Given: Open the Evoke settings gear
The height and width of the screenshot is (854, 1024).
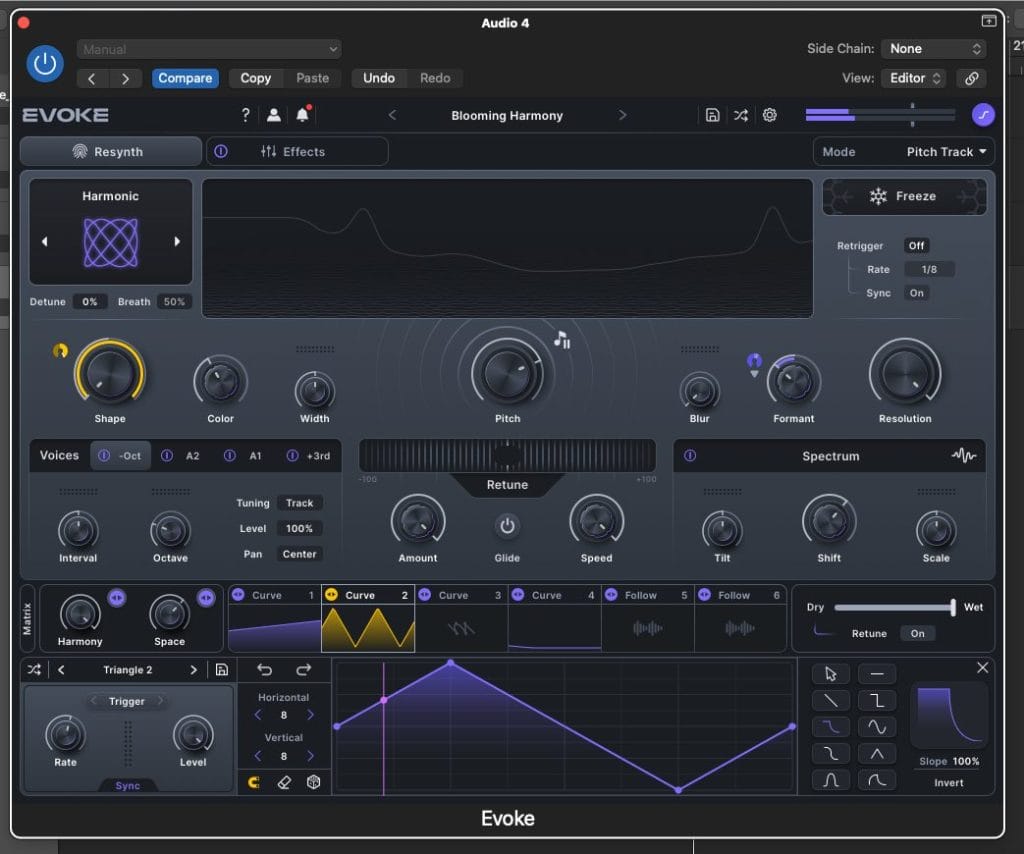Looking at the screenshot, I should [x=769, y=115].
